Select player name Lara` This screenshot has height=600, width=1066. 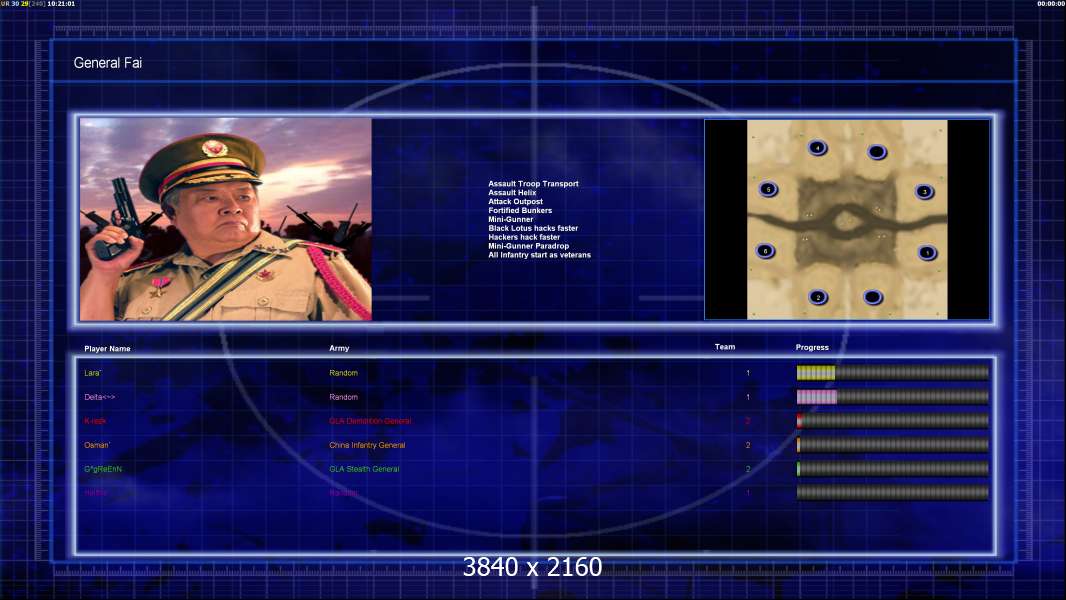[x=92, y=373]
